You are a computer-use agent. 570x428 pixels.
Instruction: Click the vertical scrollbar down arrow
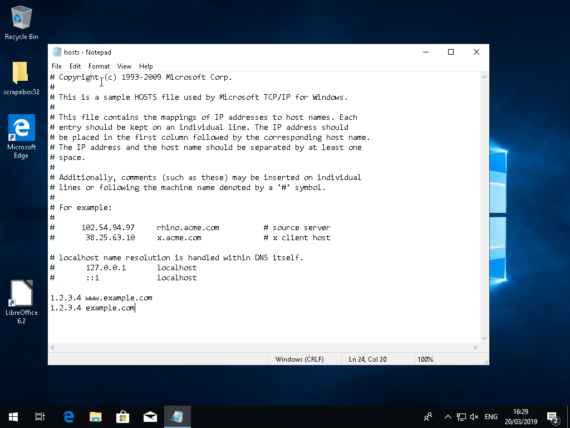[x=484, y=338]
